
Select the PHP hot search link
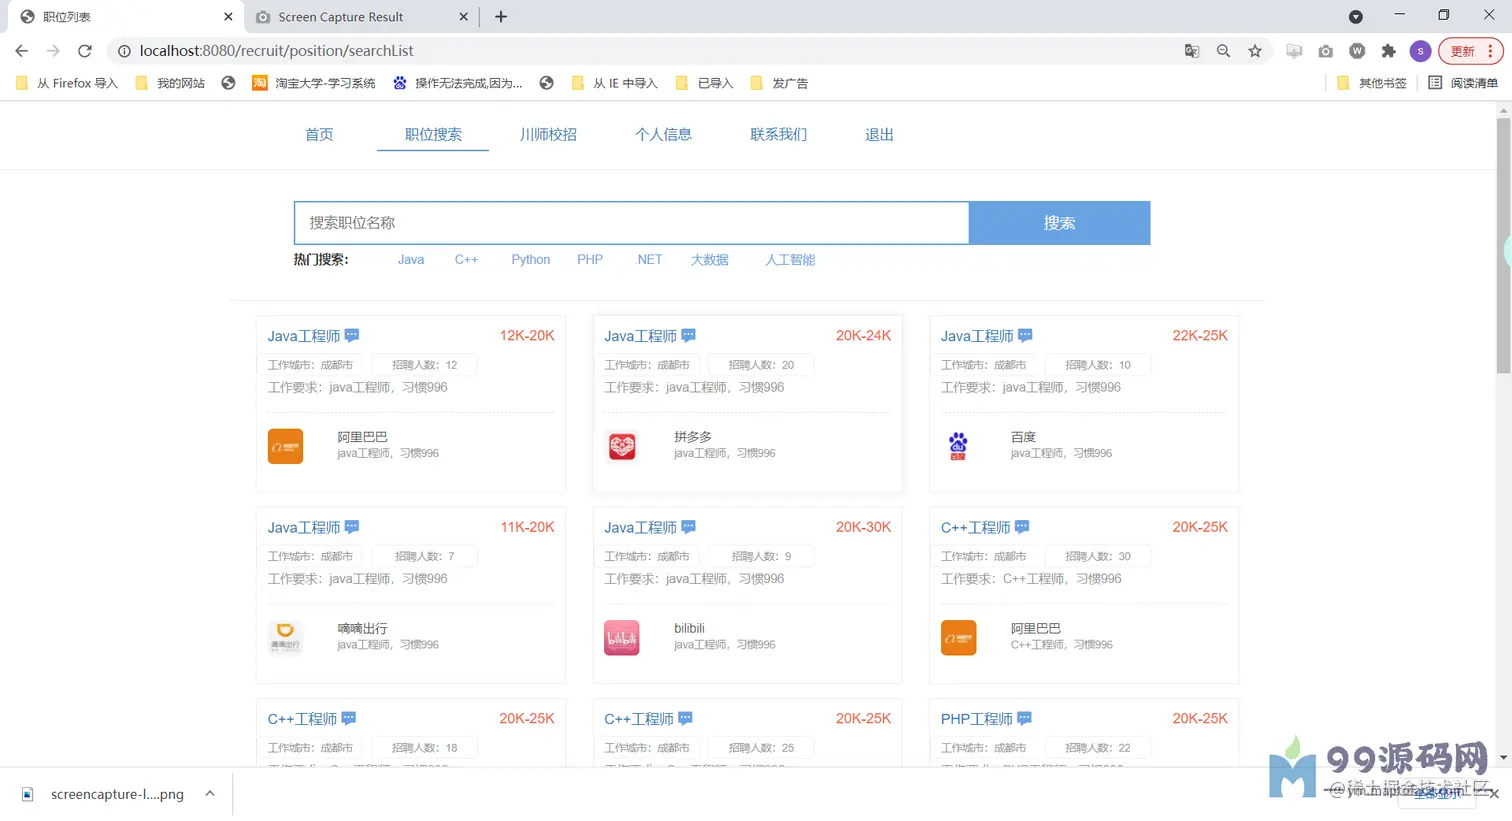click(x=590, y=259)
